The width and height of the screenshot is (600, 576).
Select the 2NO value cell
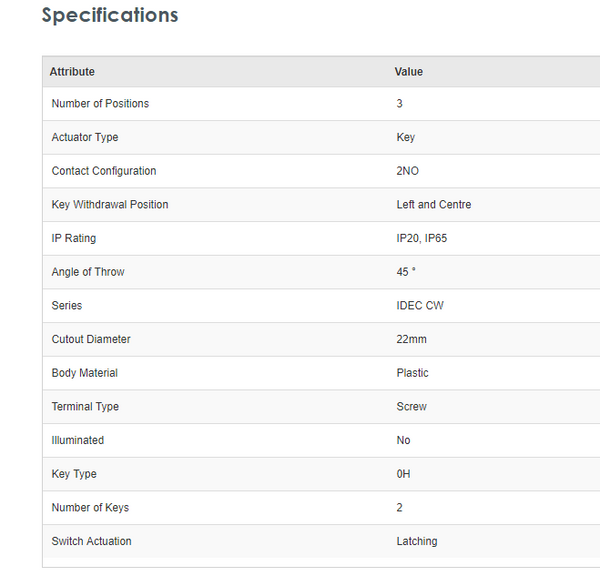tap(408, 171)
